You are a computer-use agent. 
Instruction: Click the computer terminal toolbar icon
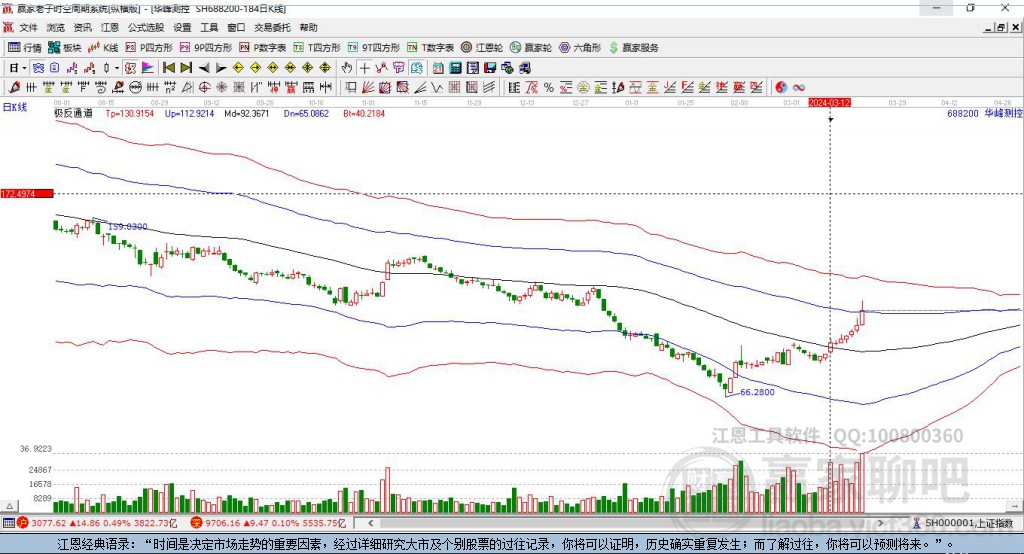point(524,68)
